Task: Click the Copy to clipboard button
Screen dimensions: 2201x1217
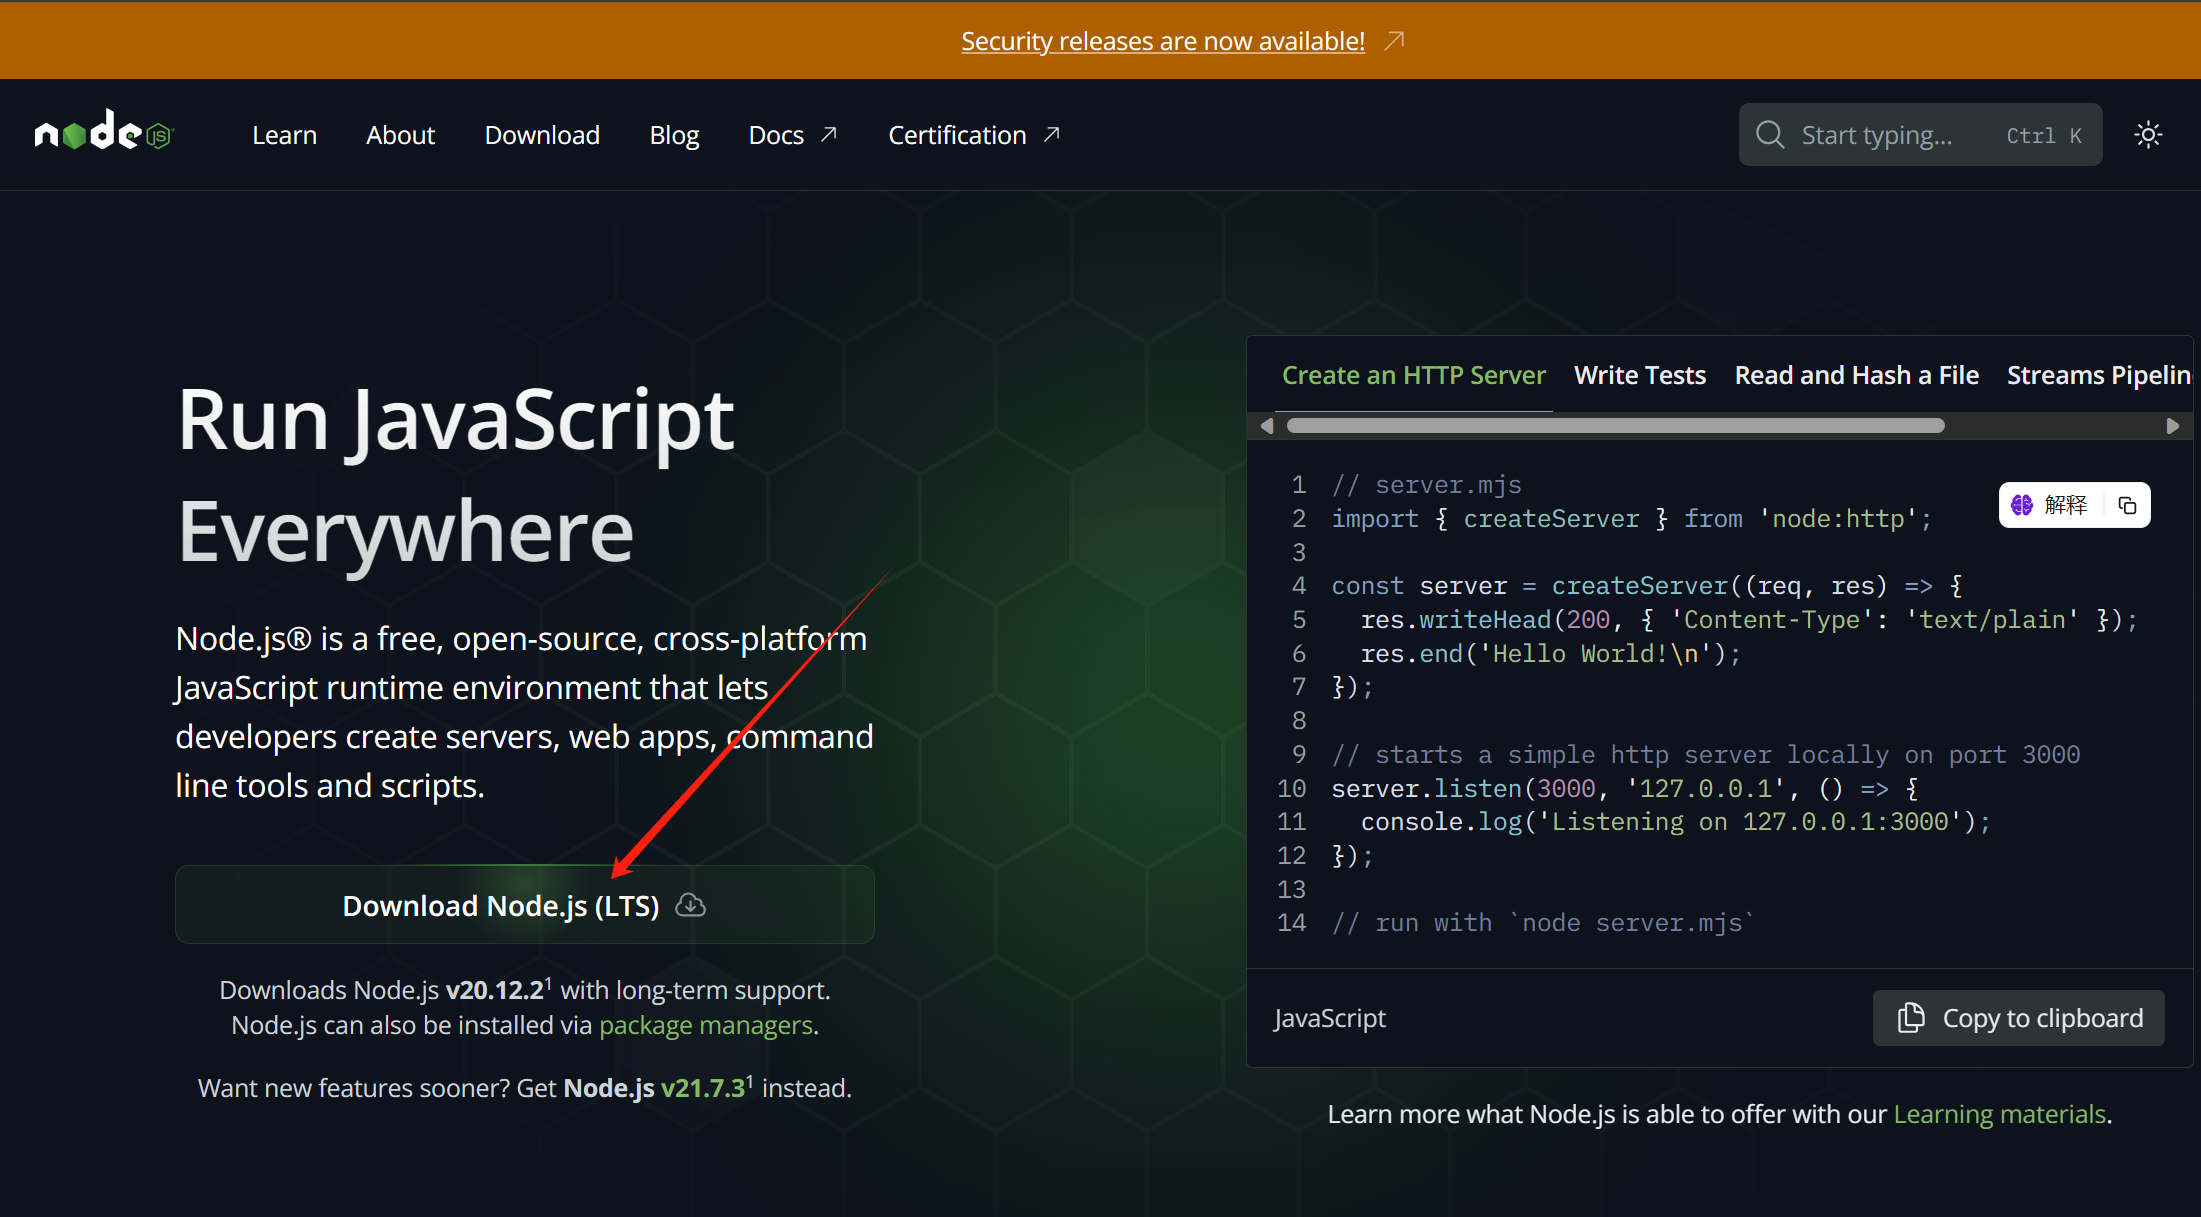Action: pos(2018,1018)
